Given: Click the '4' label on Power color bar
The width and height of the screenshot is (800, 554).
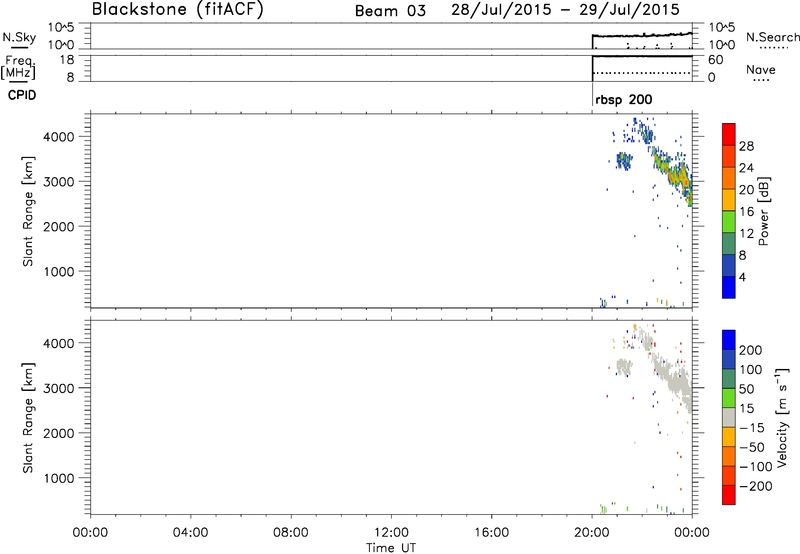Looking at the screenshot, I should pyautogui.click(x=742, y=277).
